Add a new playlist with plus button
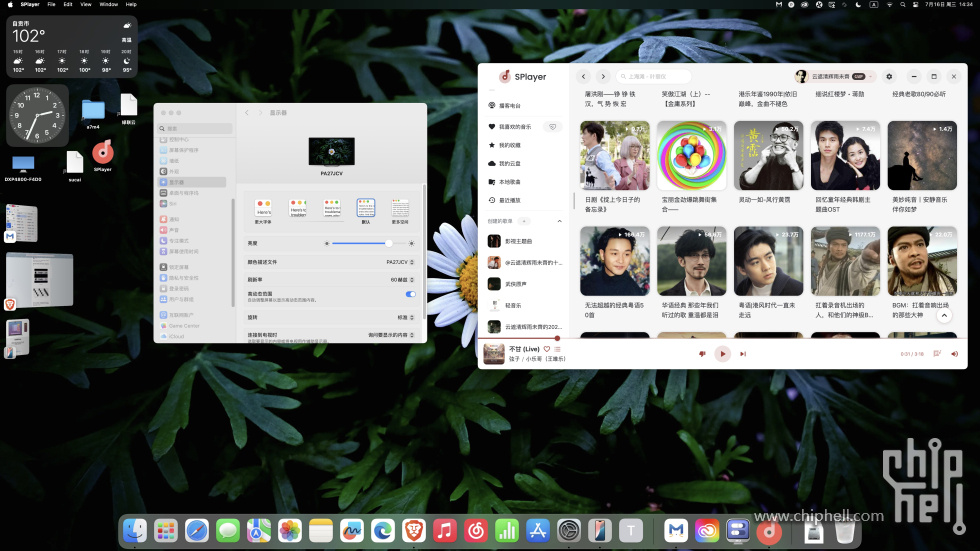The image size is (980, 551). click(524, 221)
